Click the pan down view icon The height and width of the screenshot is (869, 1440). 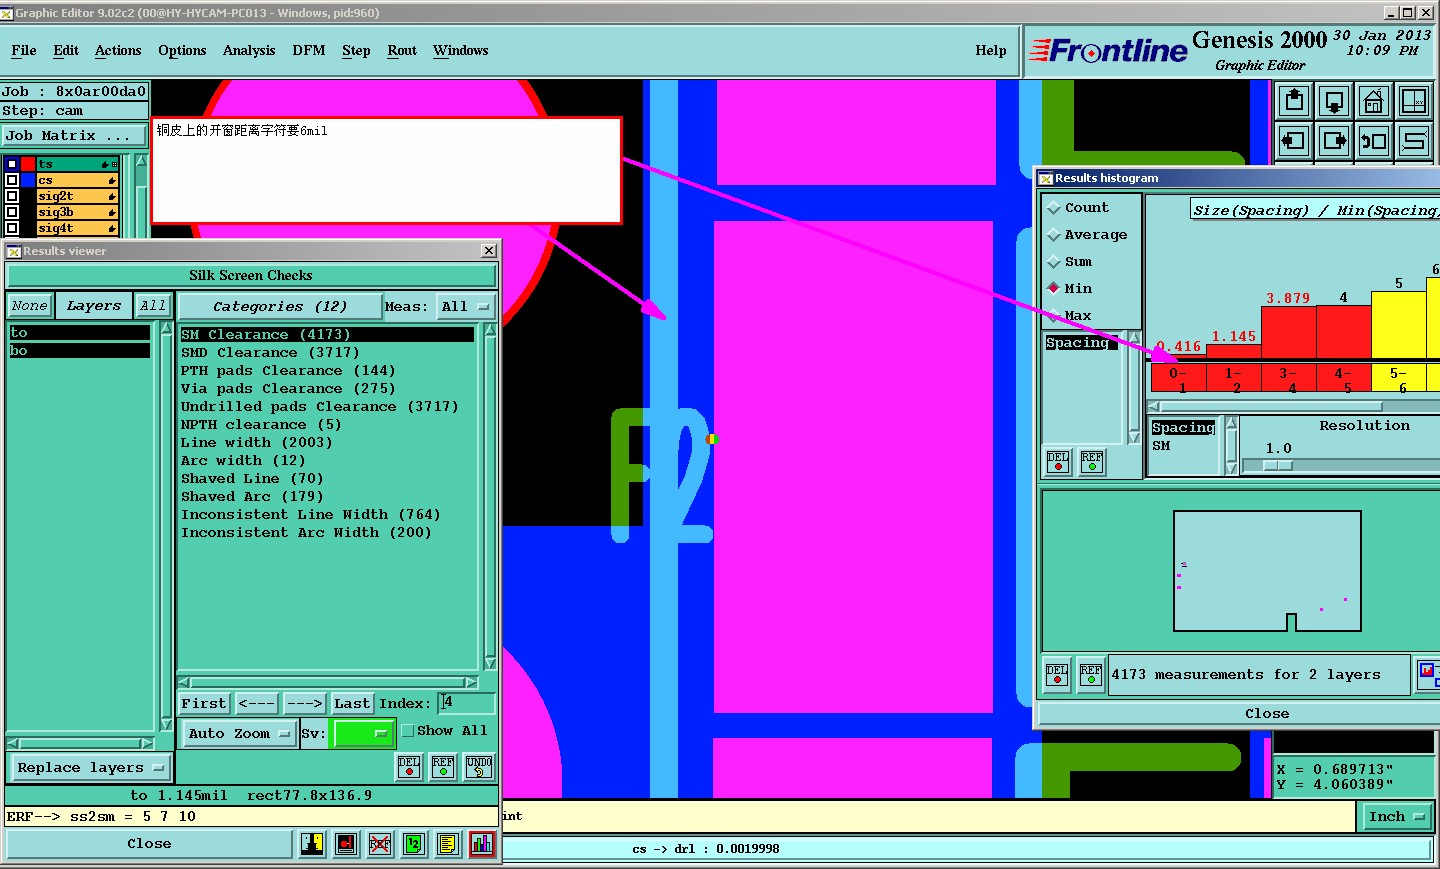pos(1334,101)
